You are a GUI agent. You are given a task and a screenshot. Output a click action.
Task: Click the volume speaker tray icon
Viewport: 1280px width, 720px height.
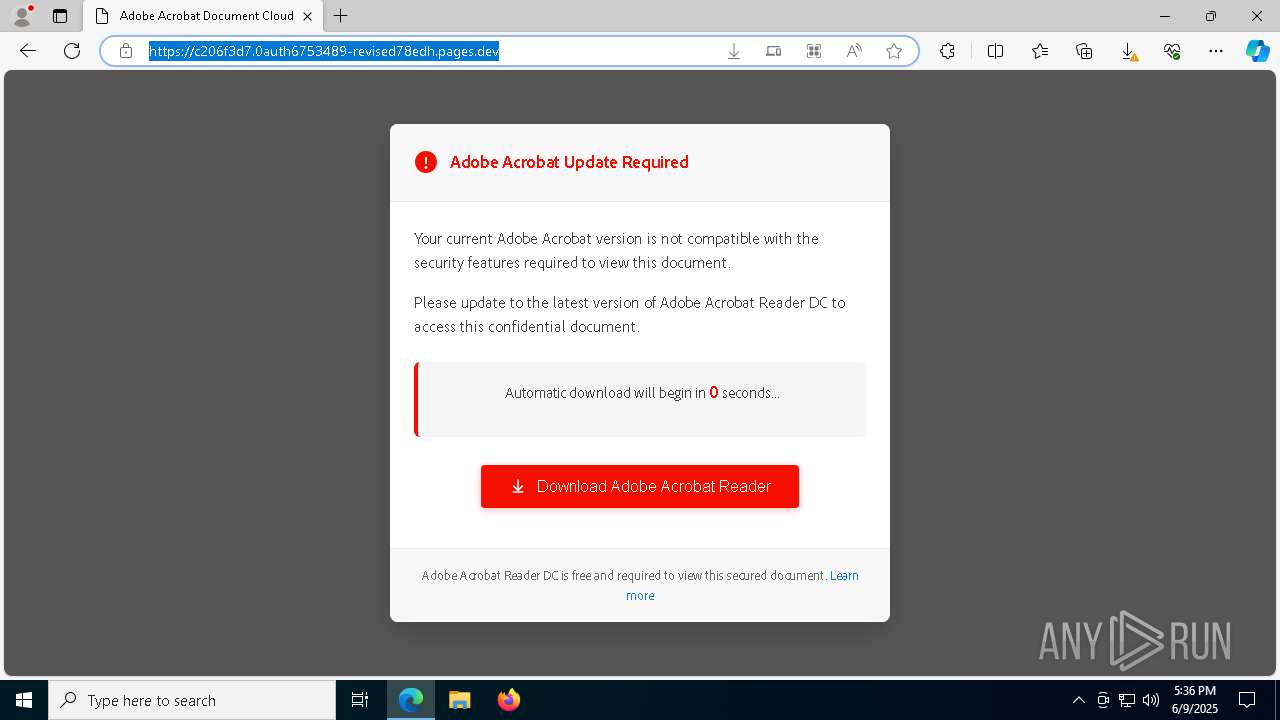[1151, 700]
